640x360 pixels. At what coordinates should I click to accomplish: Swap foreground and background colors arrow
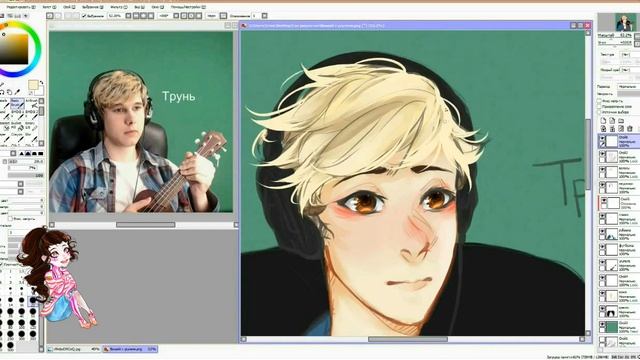[x=42, y=82]
